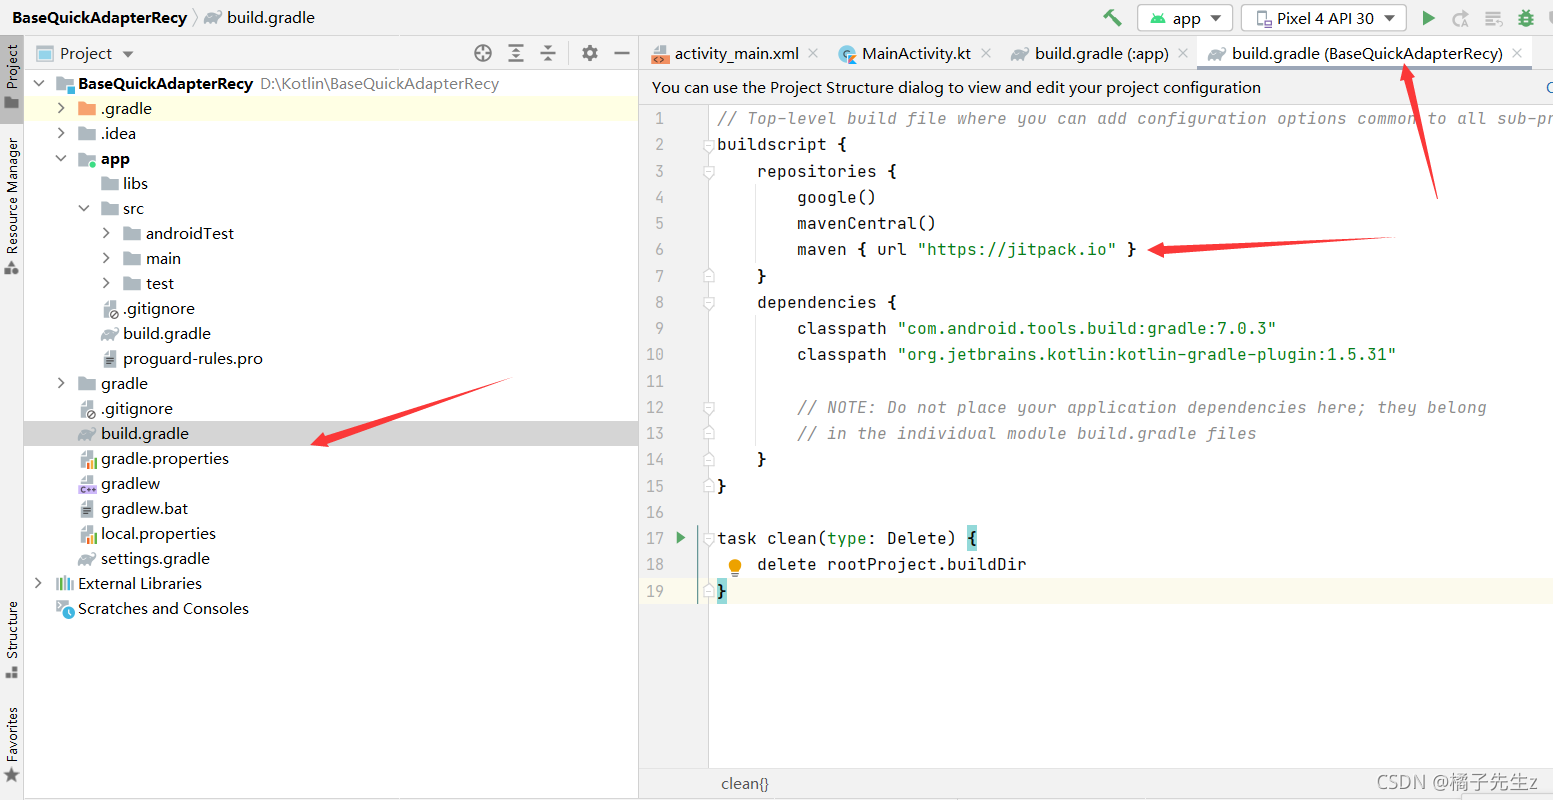Select the gradlew.bat file
The height and width of the screenshot is (800, 1553).
(x=133, y=508)
